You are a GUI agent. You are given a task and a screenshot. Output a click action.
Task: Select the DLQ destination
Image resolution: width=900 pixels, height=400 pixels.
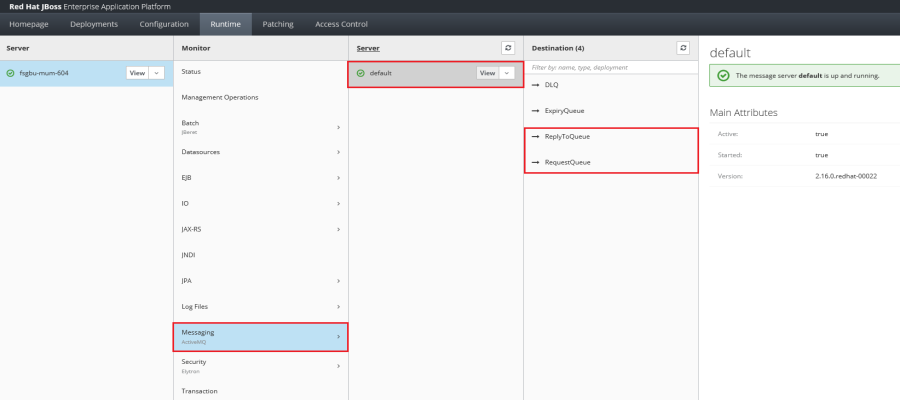(x=611, y=85)
